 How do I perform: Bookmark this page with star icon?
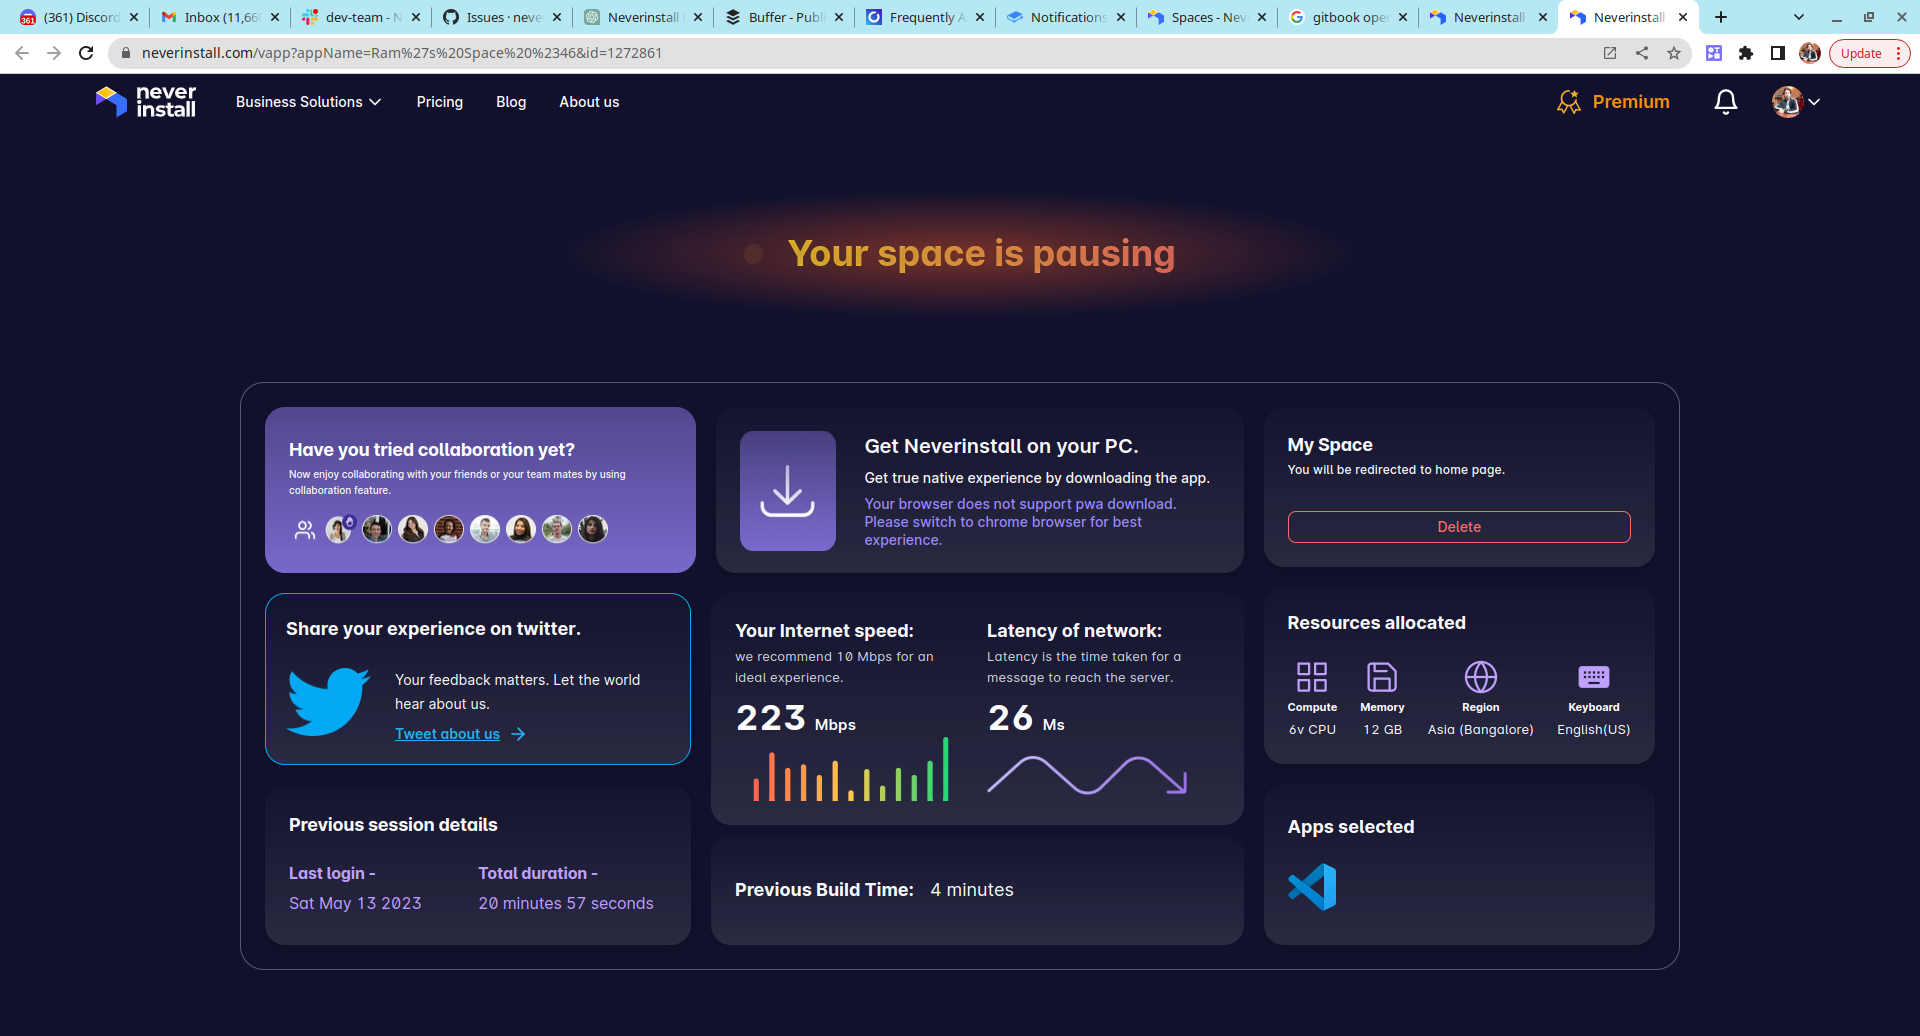[1674, 53]
